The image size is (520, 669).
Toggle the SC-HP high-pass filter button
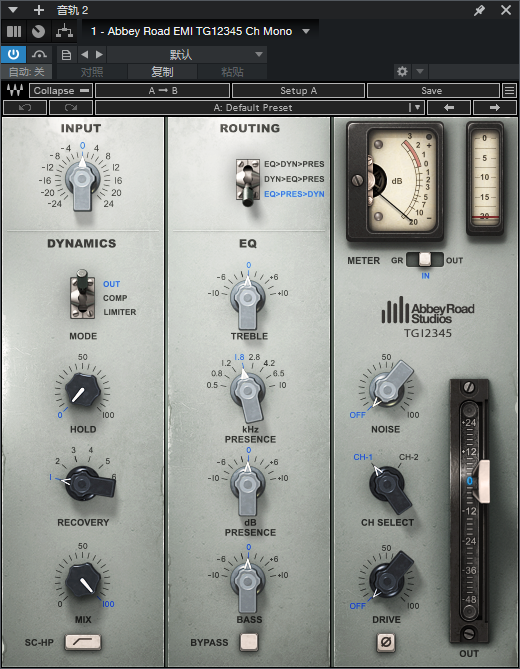click(x=83, y=642)
